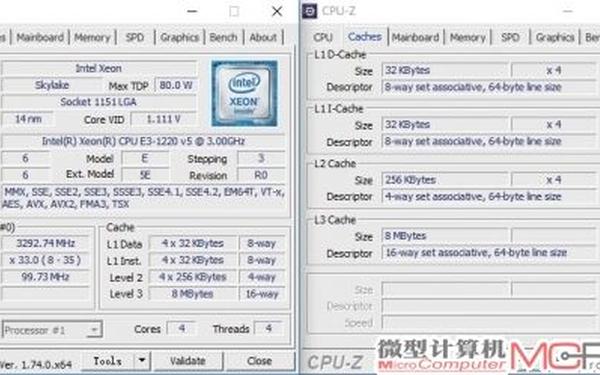
Task: Click the Tools button
Action: click(108, 360)
